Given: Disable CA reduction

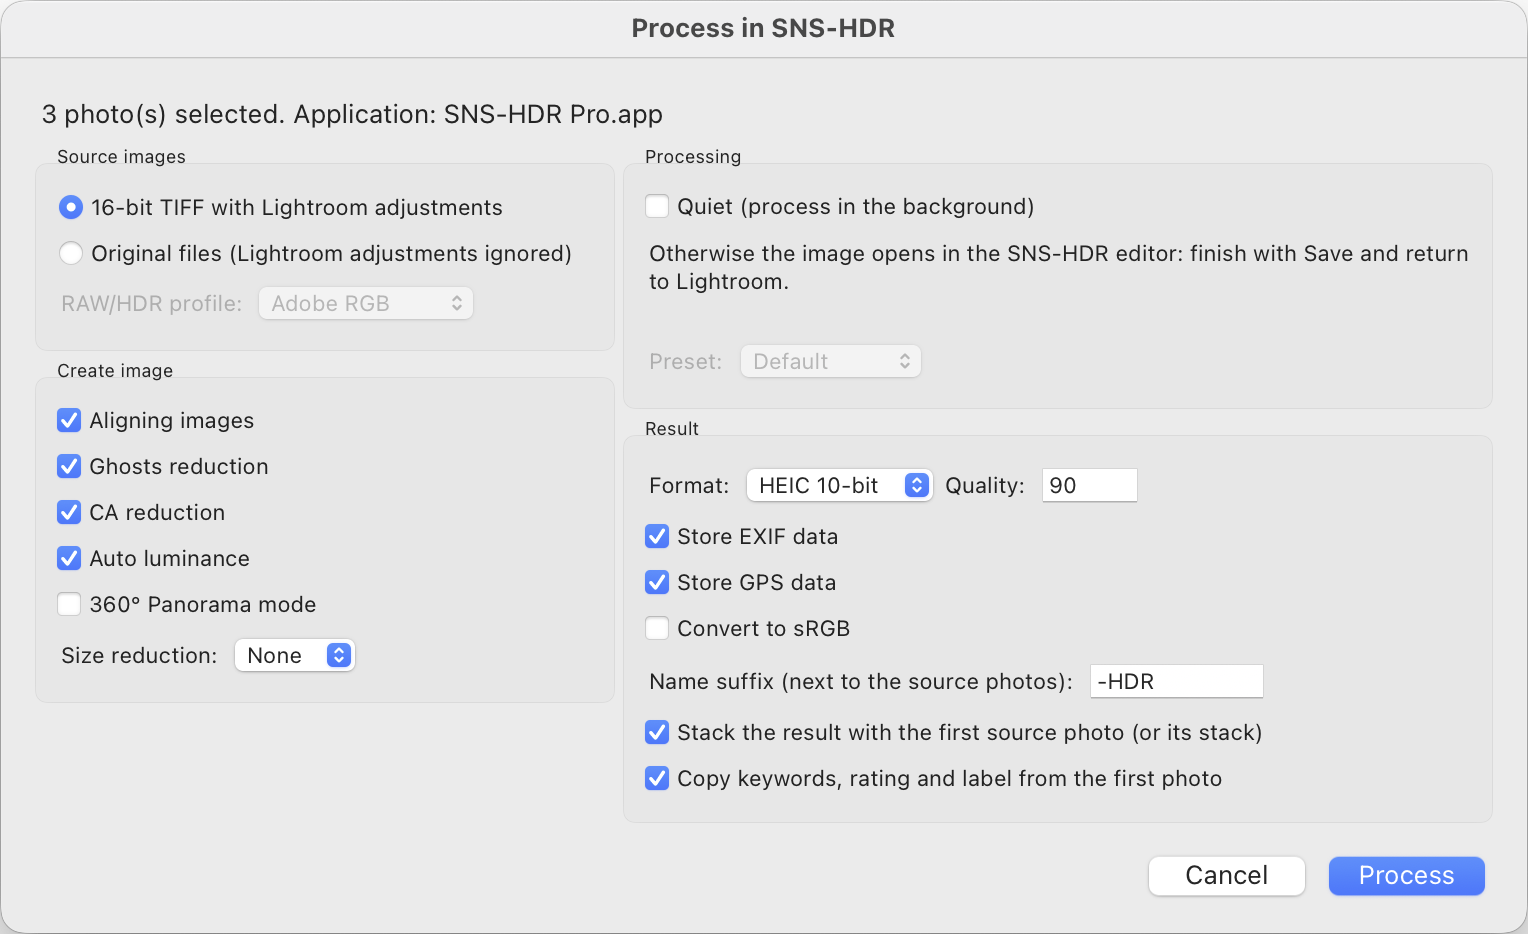Looking at the screenshot, I should pos(69,512).
